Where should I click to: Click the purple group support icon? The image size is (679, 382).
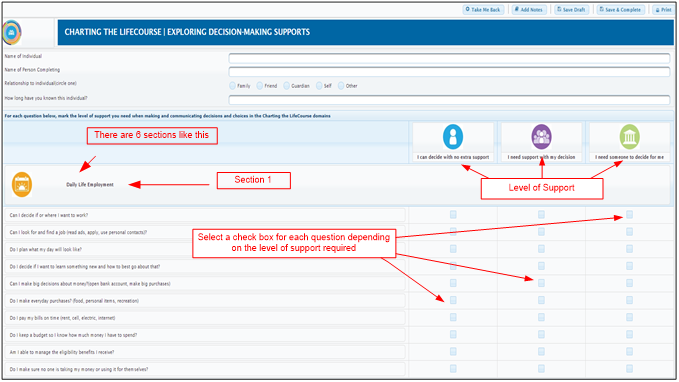point(541,136)
